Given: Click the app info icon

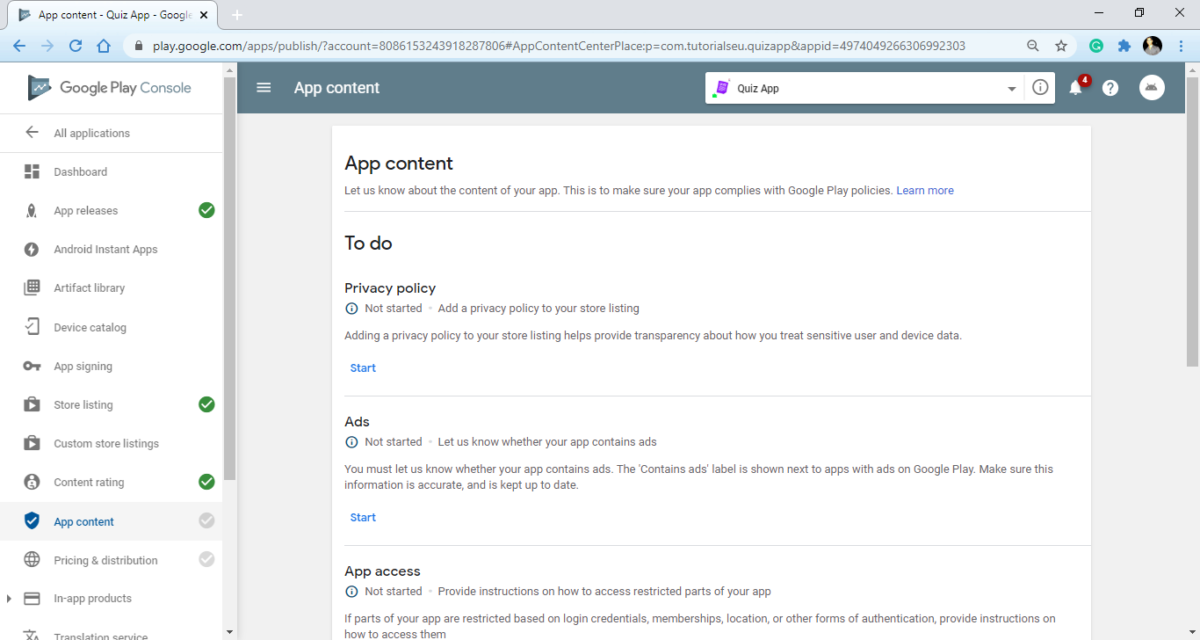Looking at the screenshot, I should point(1040,88).
